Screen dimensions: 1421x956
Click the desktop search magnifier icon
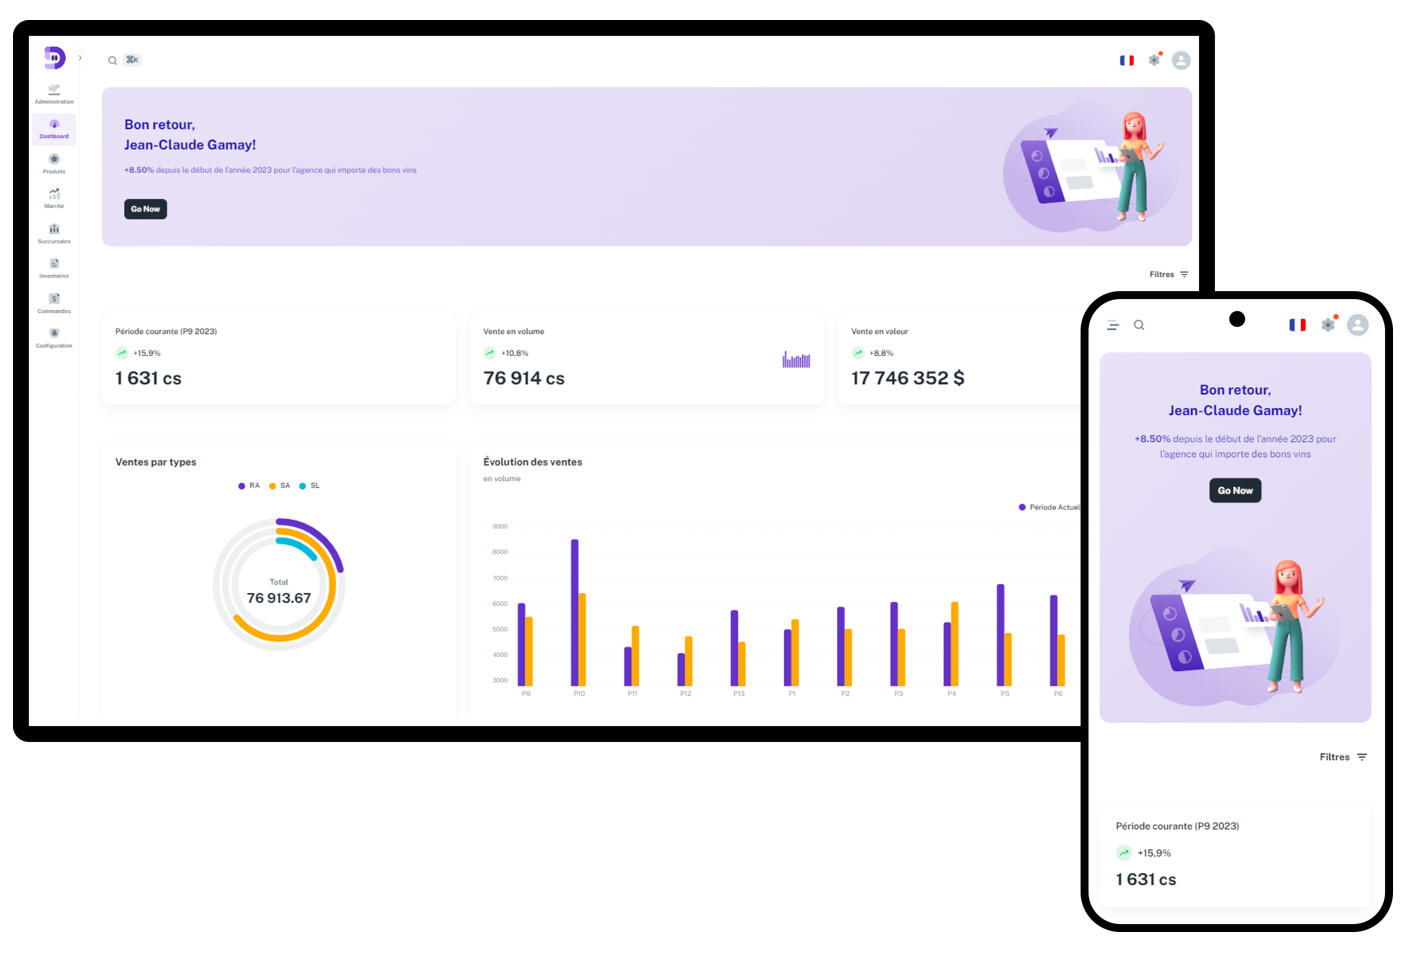(x=113, y=61)
